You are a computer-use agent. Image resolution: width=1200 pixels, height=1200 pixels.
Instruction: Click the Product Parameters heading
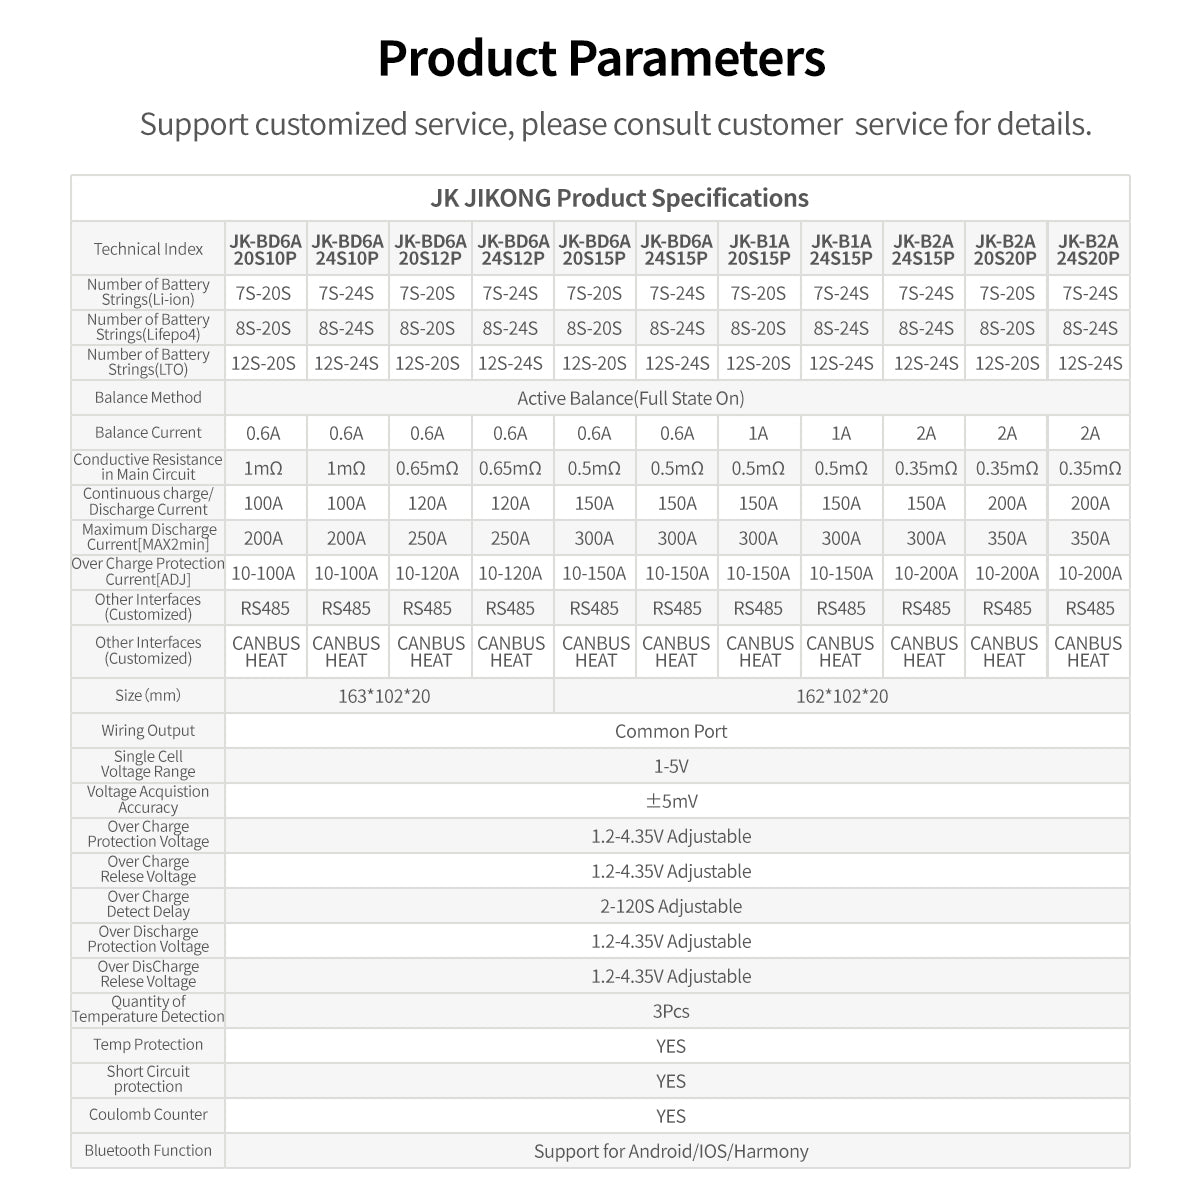601,58
